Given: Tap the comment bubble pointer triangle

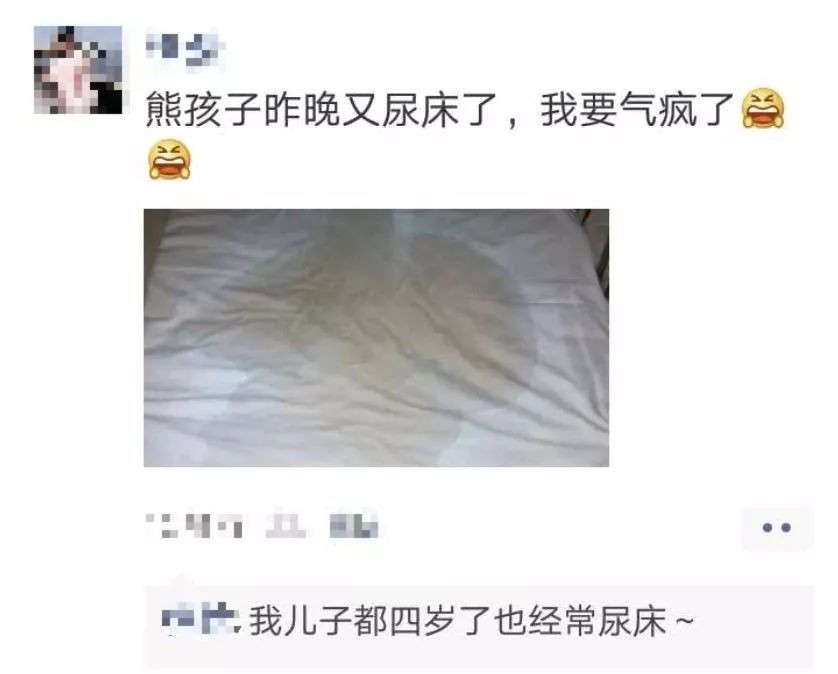Looking at the screenshot, I should point(181,580).
